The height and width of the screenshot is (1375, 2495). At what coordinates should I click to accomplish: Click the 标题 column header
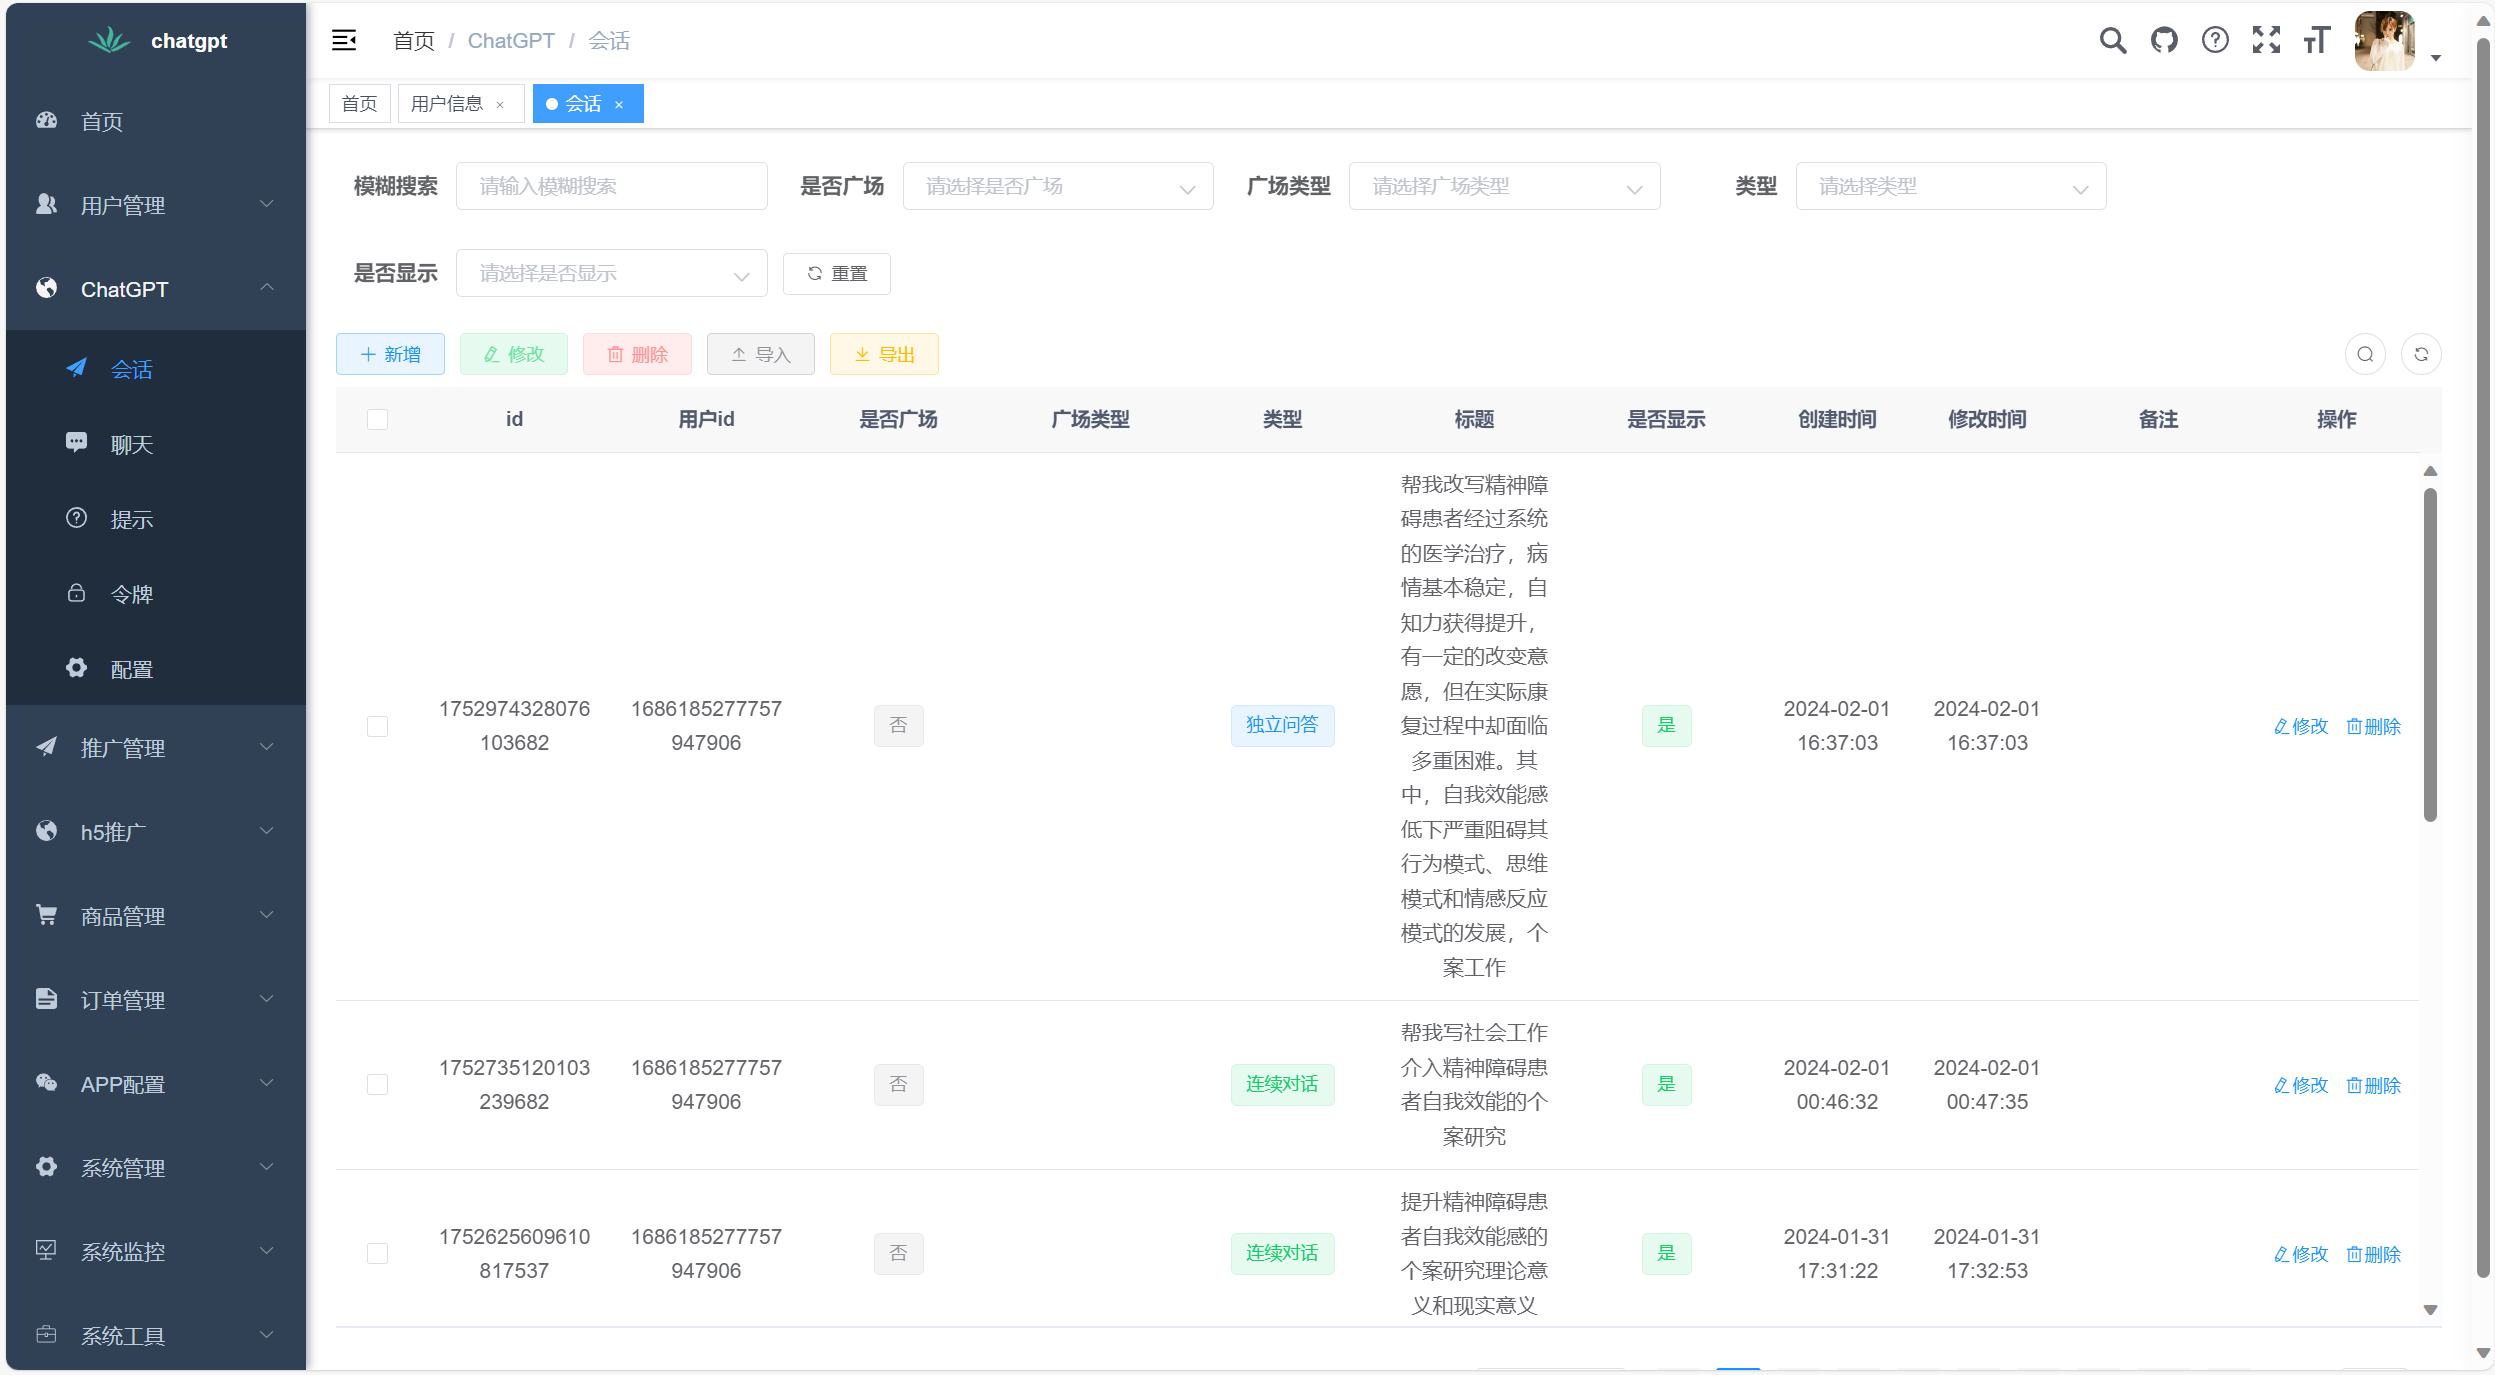[1474, 419]
